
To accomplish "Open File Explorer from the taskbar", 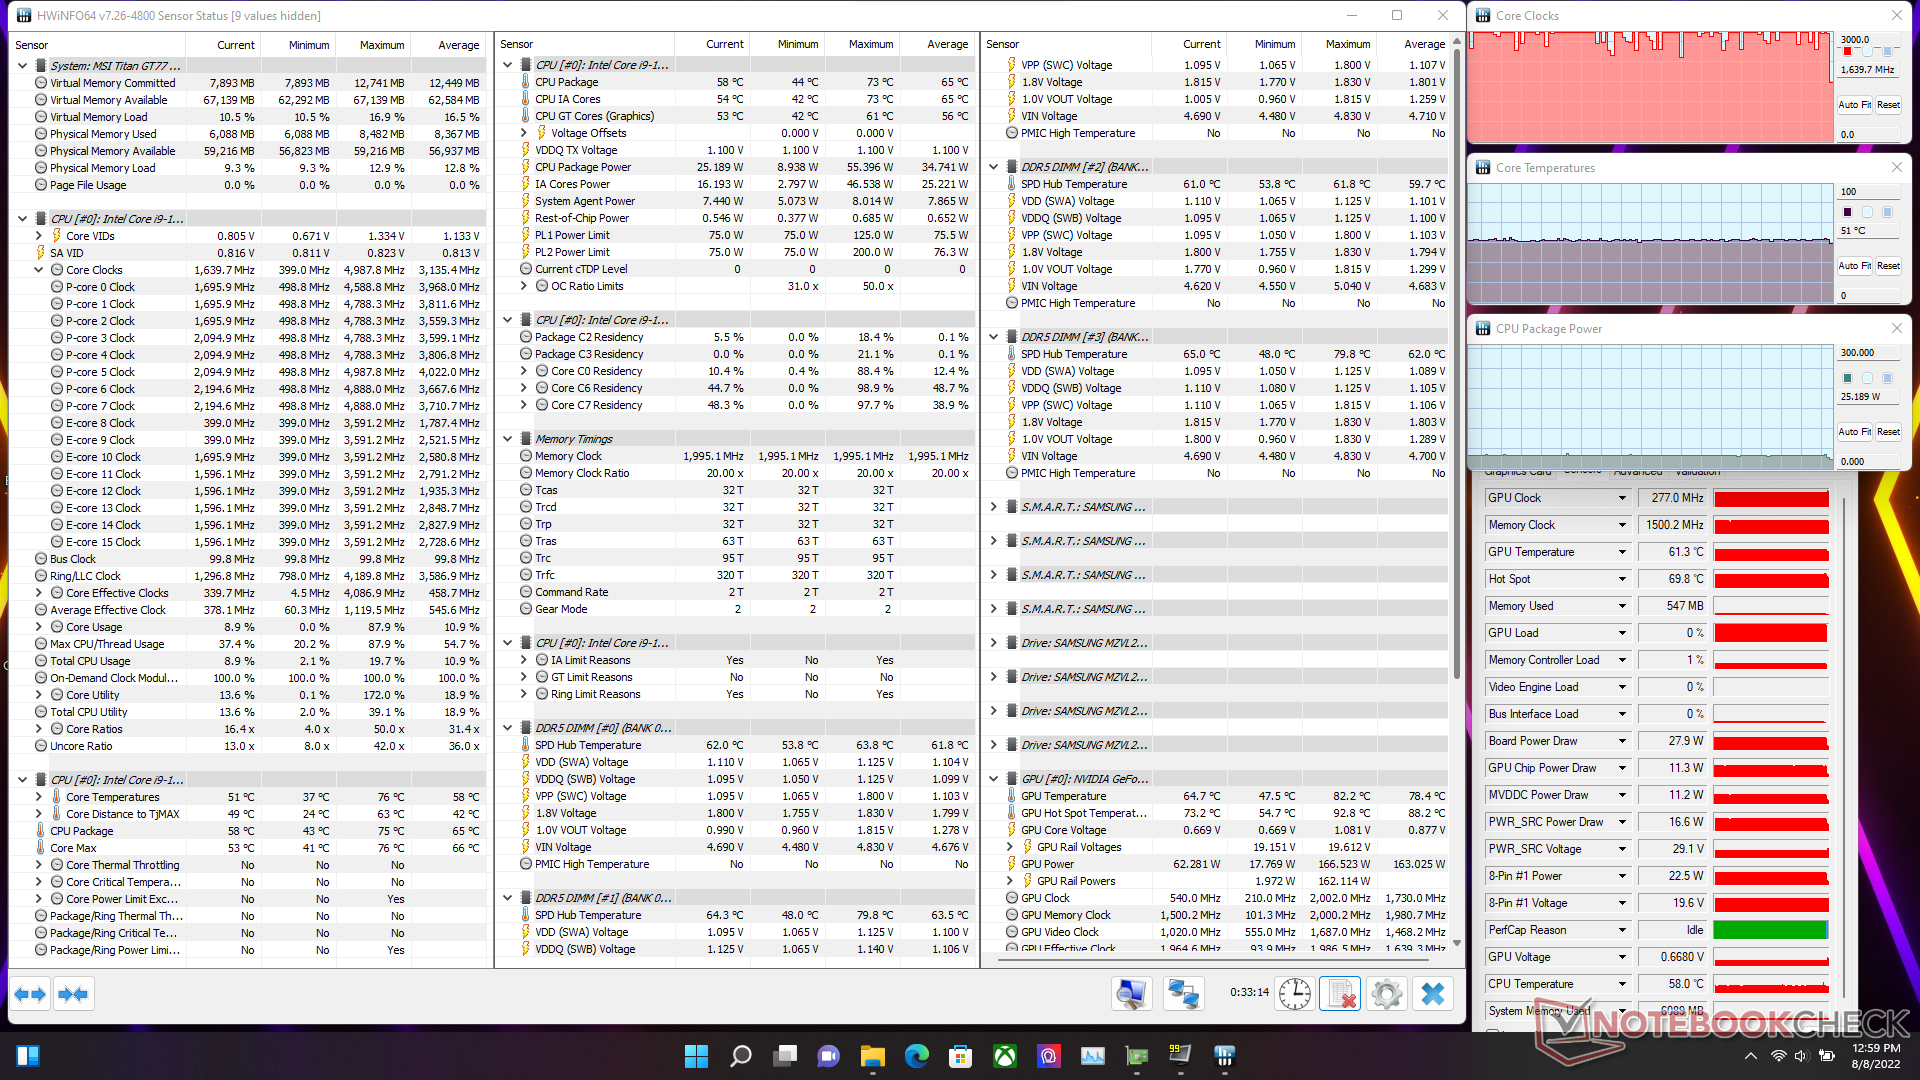I will [x=872, y=1056].
